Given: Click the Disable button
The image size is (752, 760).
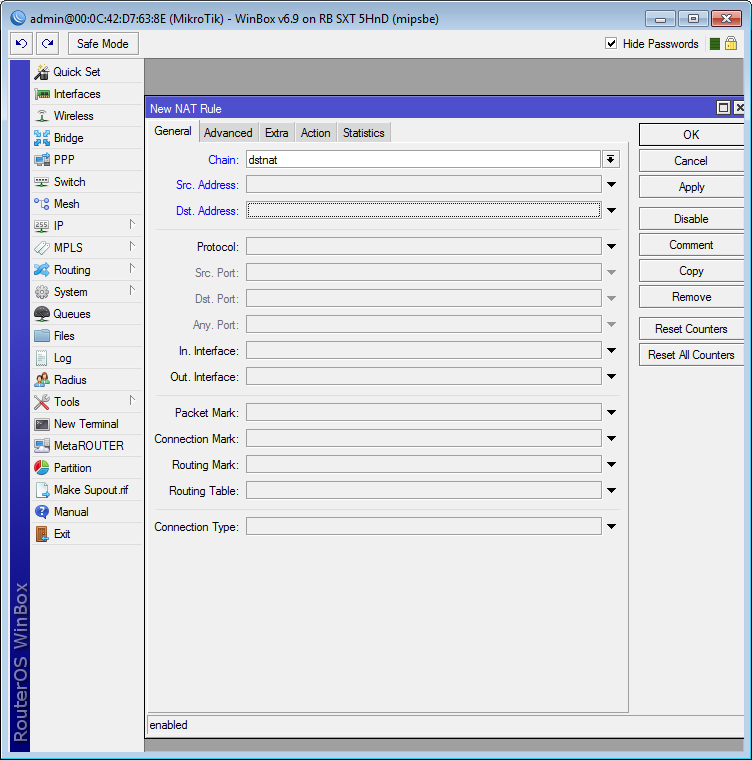Looking at the screenshot, I should pos(691,219).
